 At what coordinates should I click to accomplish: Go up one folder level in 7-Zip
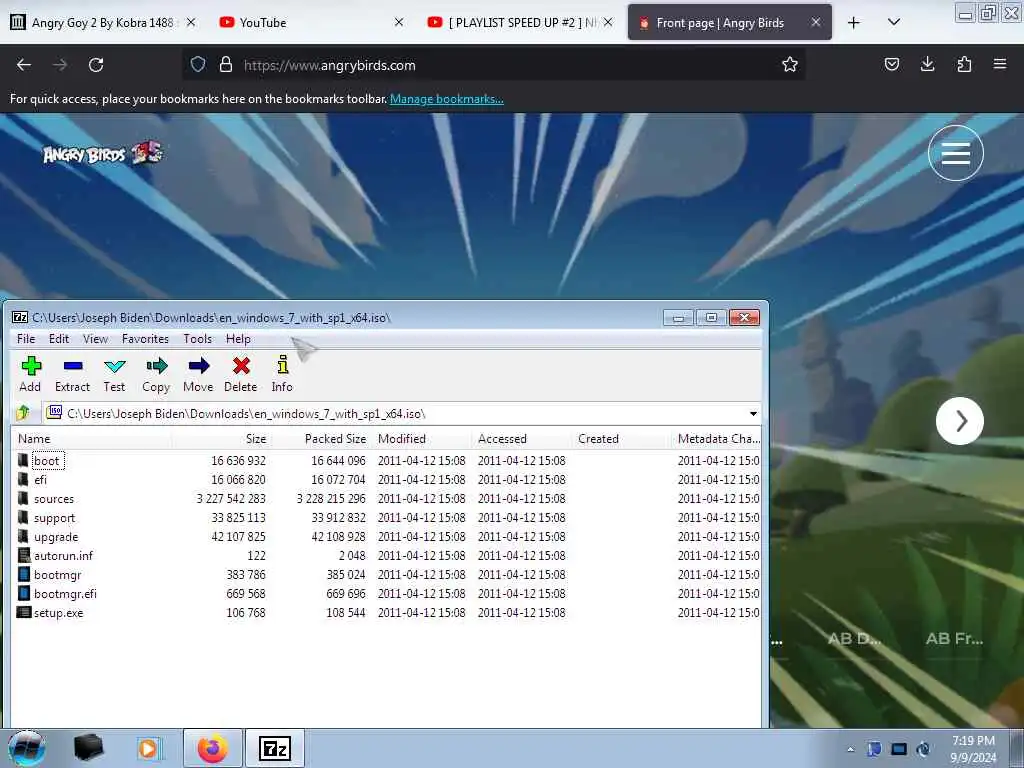point(24,413)
